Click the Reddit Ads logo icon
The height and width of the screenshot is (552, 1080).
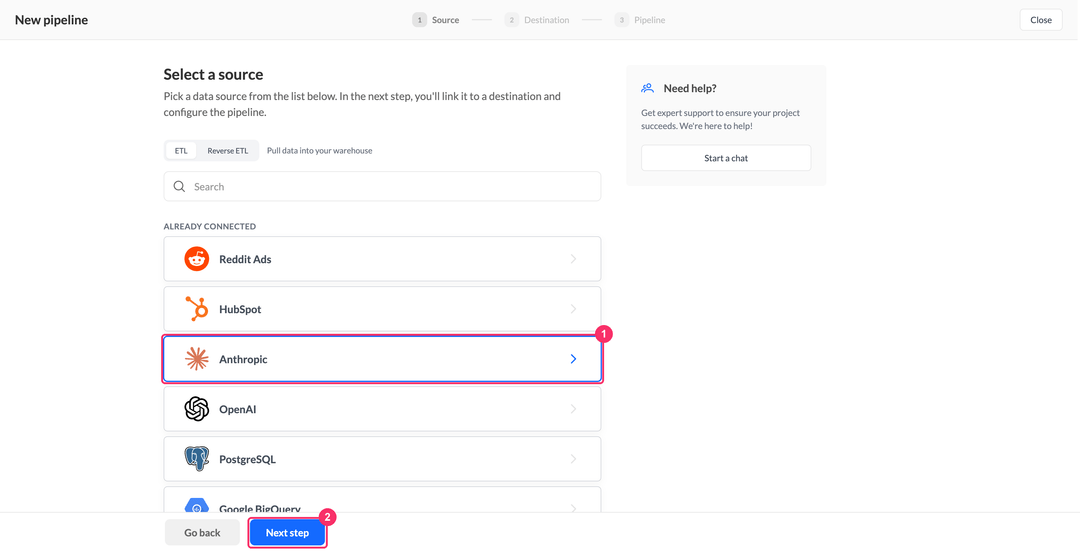(196, 259)
